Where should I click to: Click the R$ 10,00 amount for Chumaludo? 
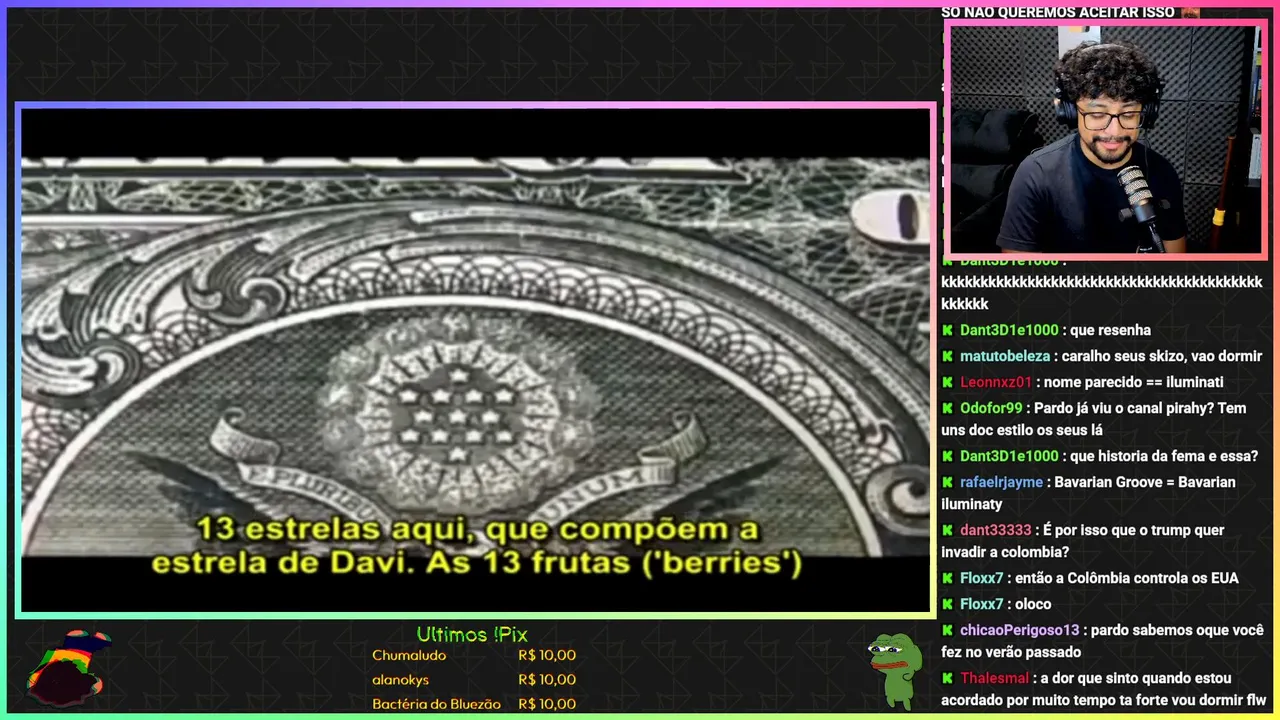point(547,656)
